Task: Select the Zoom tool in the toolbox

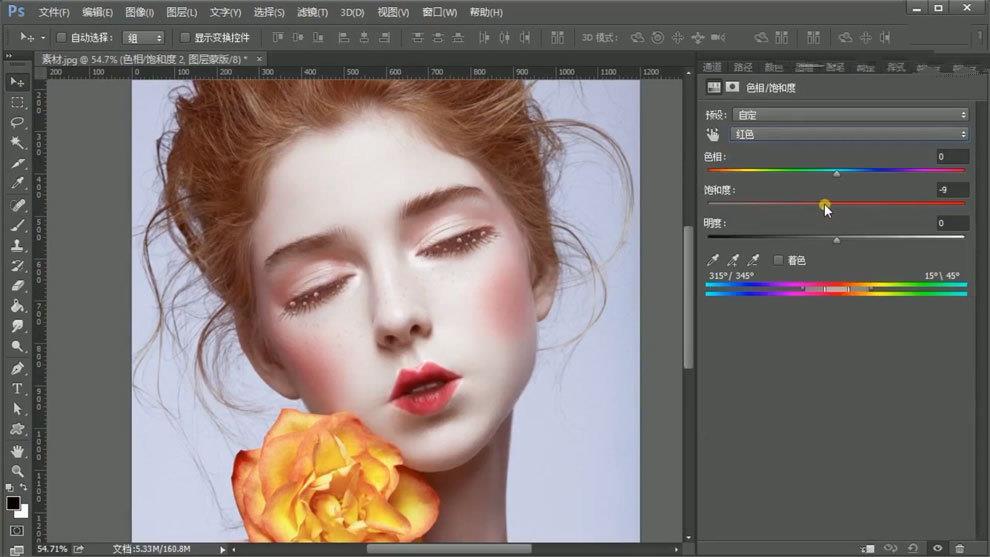Action: click(x=17, y=470)
